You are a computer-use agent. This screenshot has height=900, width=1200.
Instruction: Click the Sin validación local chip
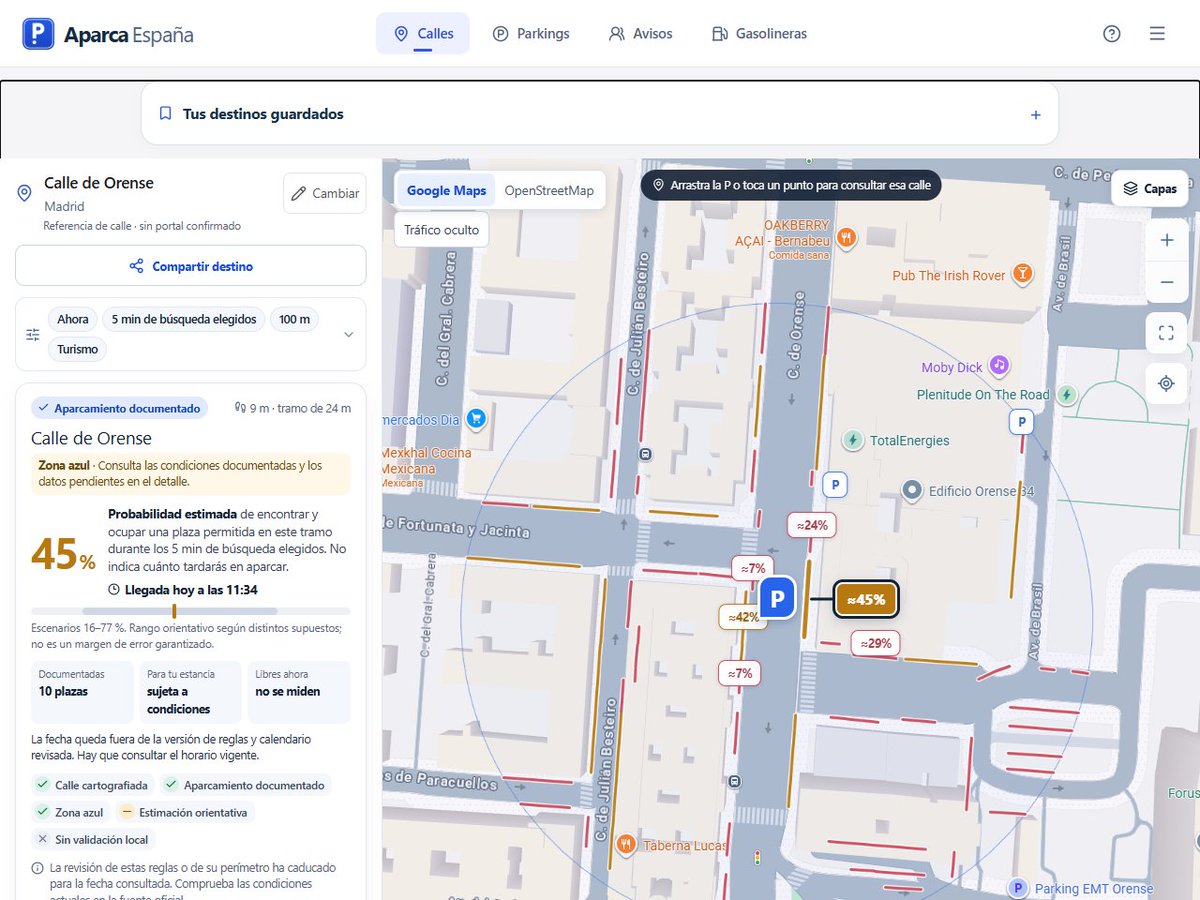point(92,839)
